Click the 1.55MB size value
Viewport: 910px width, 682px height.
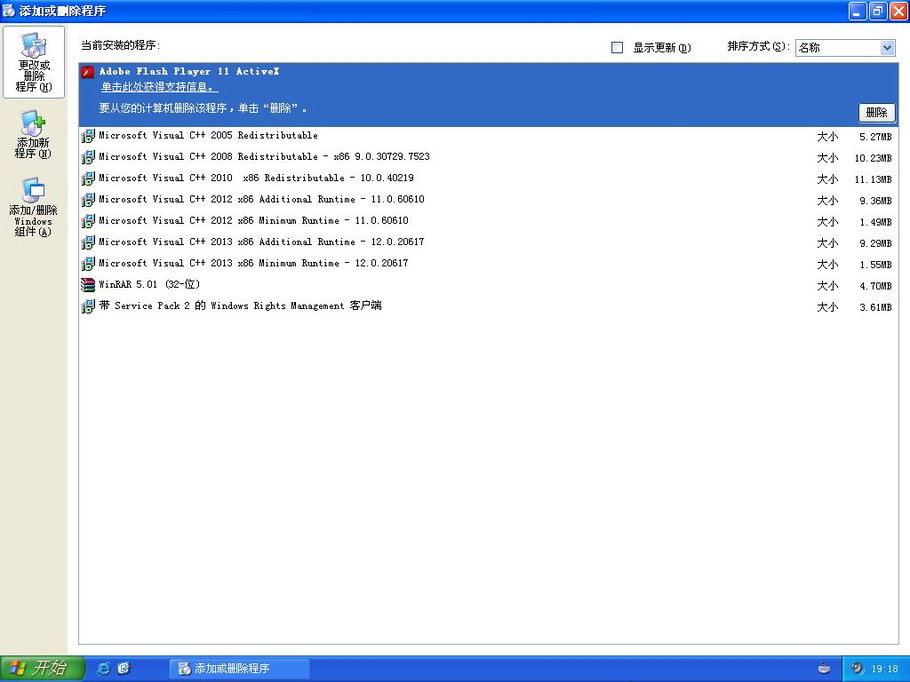point(875,265)
